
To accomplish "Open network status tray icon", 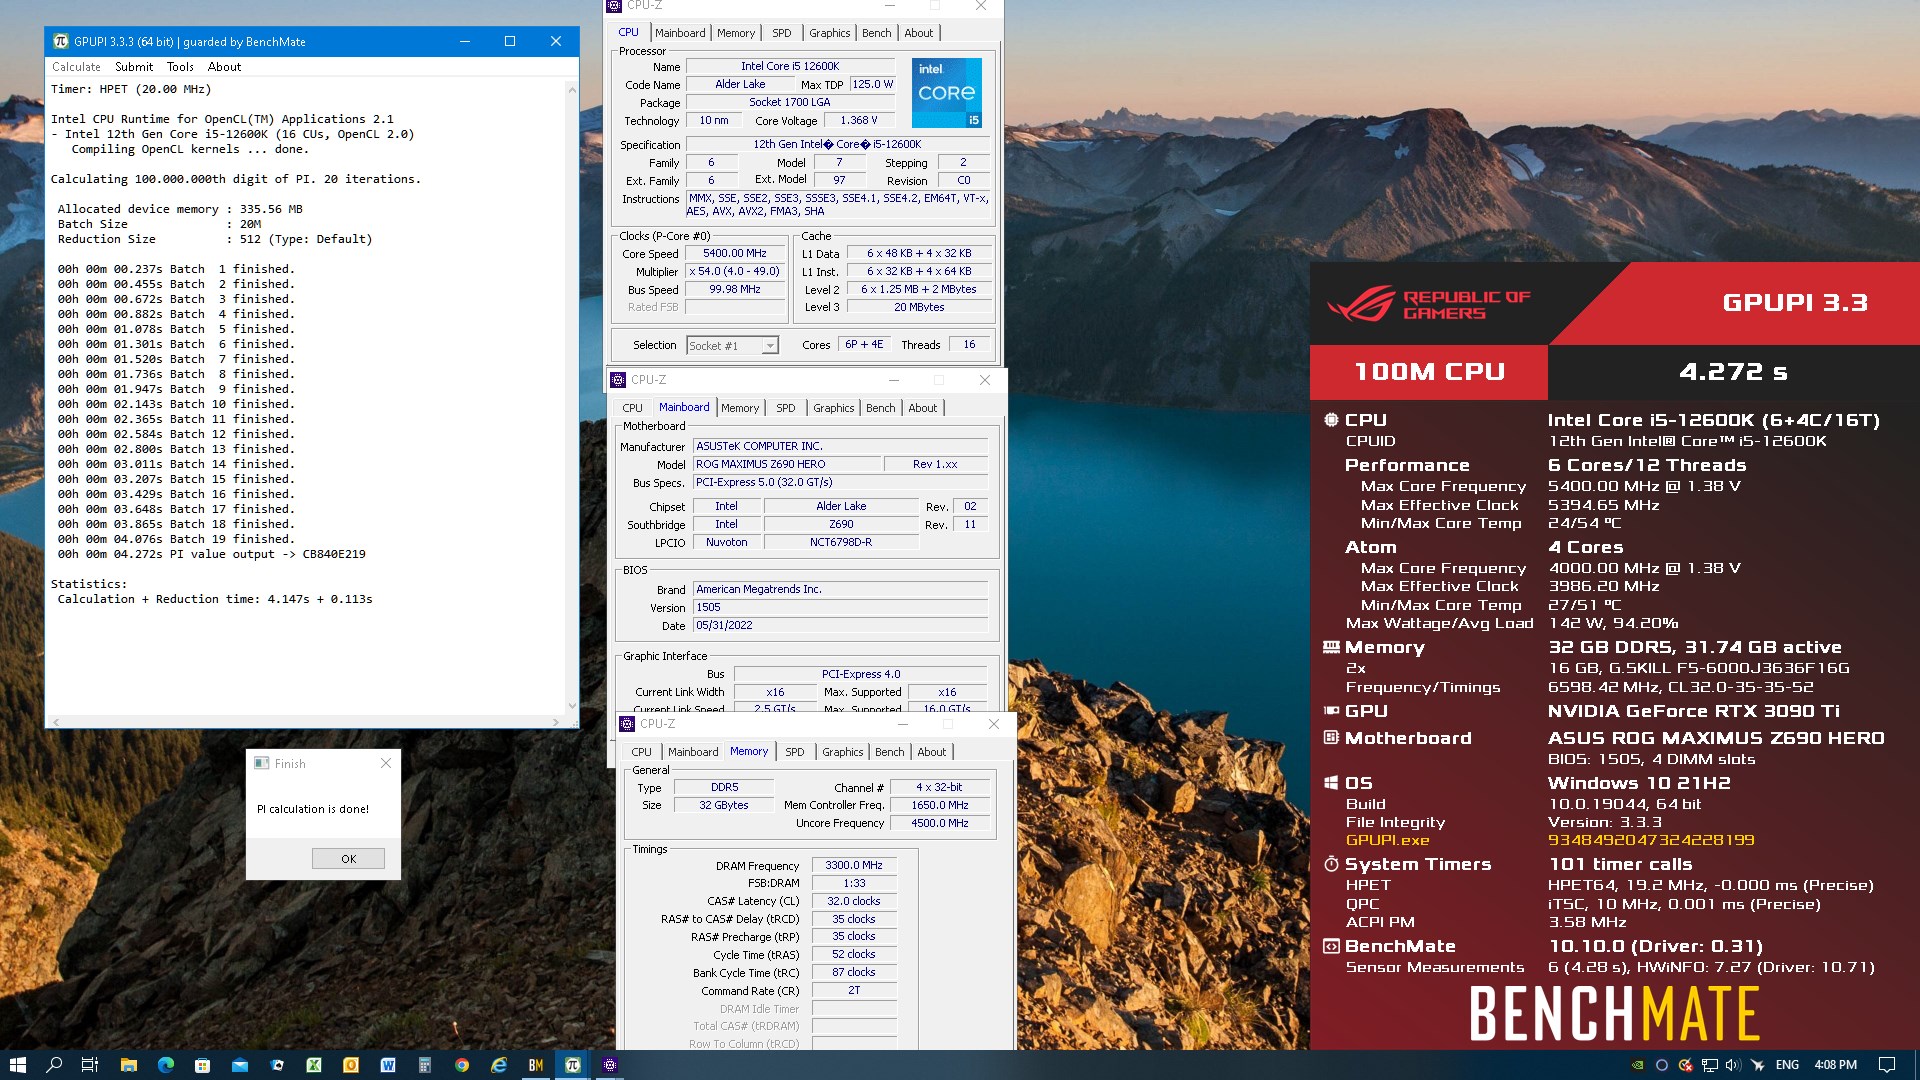I will click(x=1710, y=1065).
